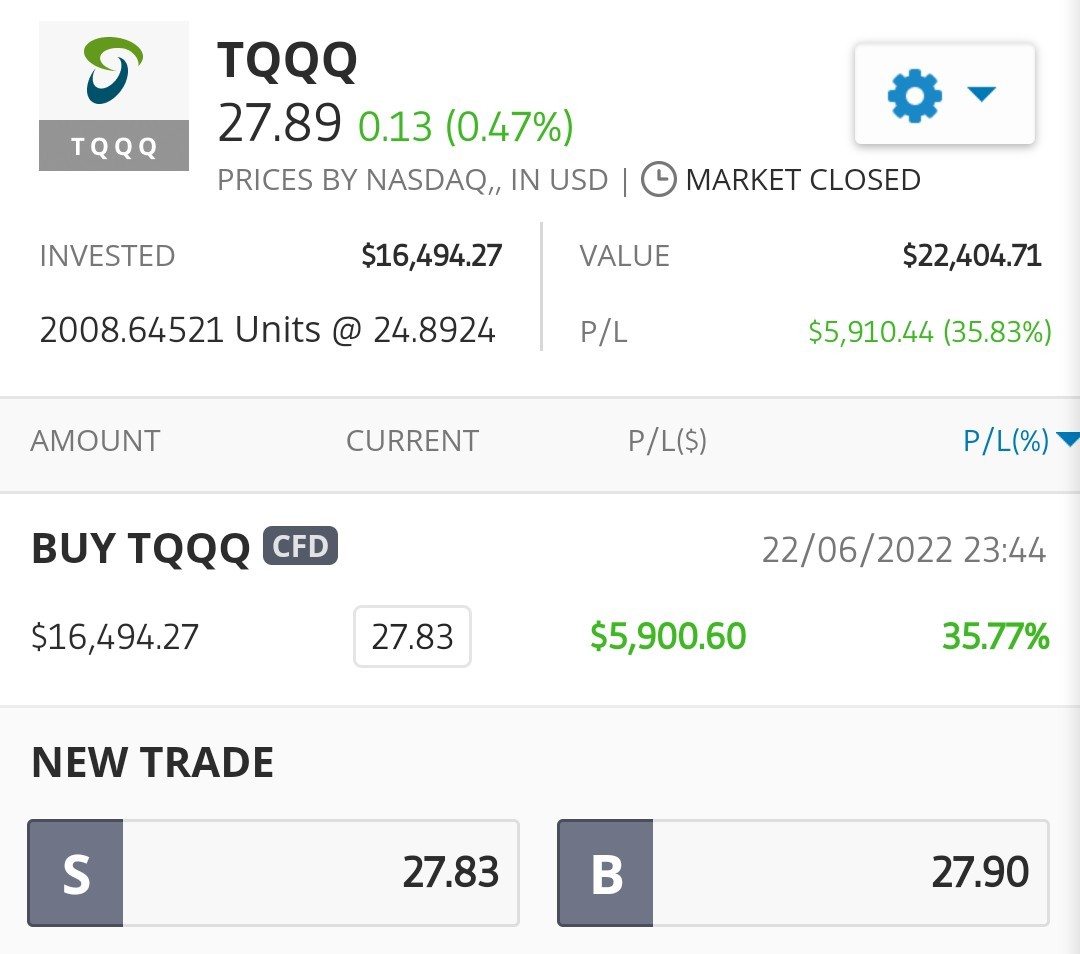
Task: Click the position profit $5,900.60
Action: [x=668, y=636]
